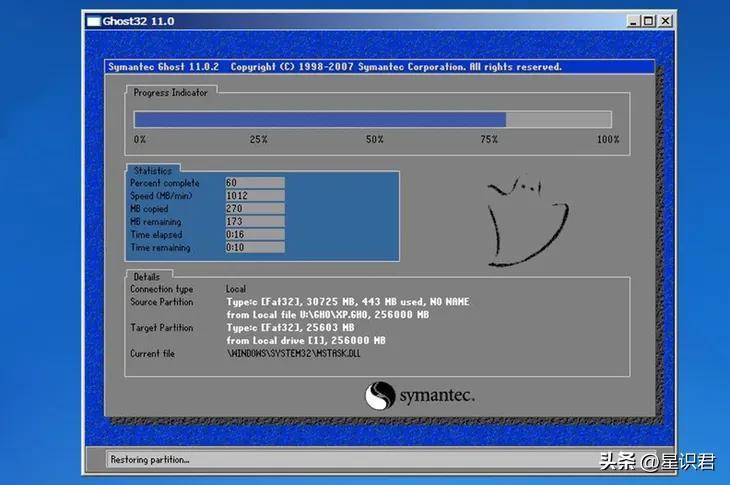
Task: Click the Details group label
Action: click(147, 277)
